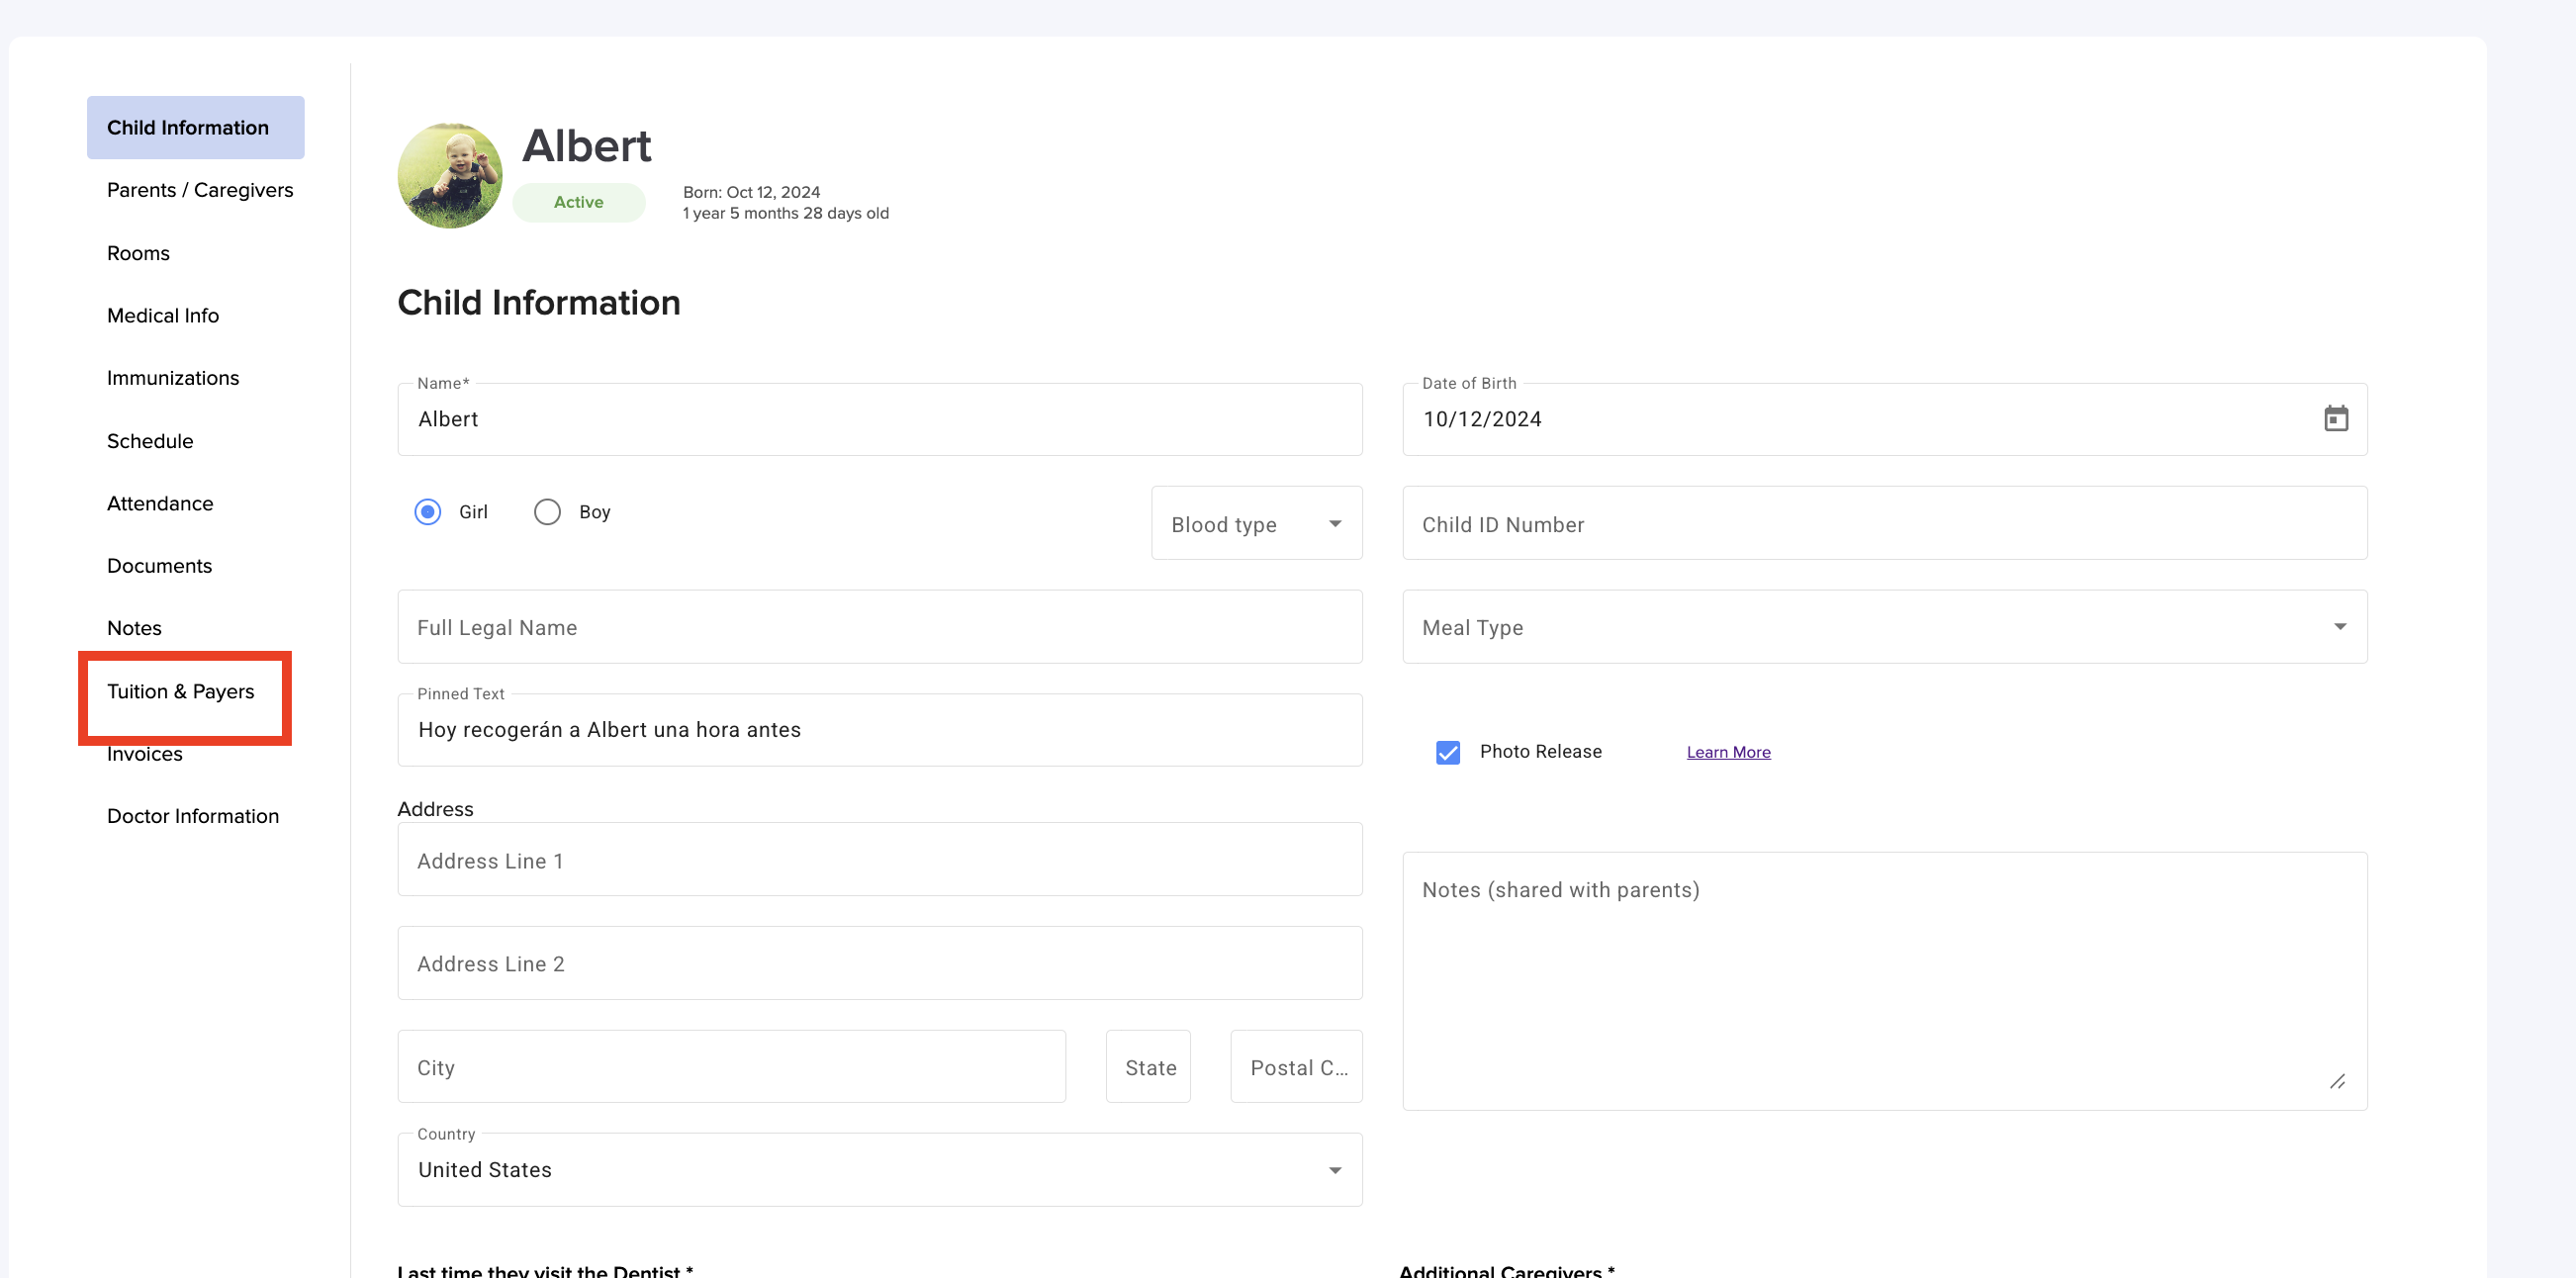The width and height of the screenshot is (2576, 1278).
Task: Focus the Child ID Number field
Action: tap(1883, 524)
